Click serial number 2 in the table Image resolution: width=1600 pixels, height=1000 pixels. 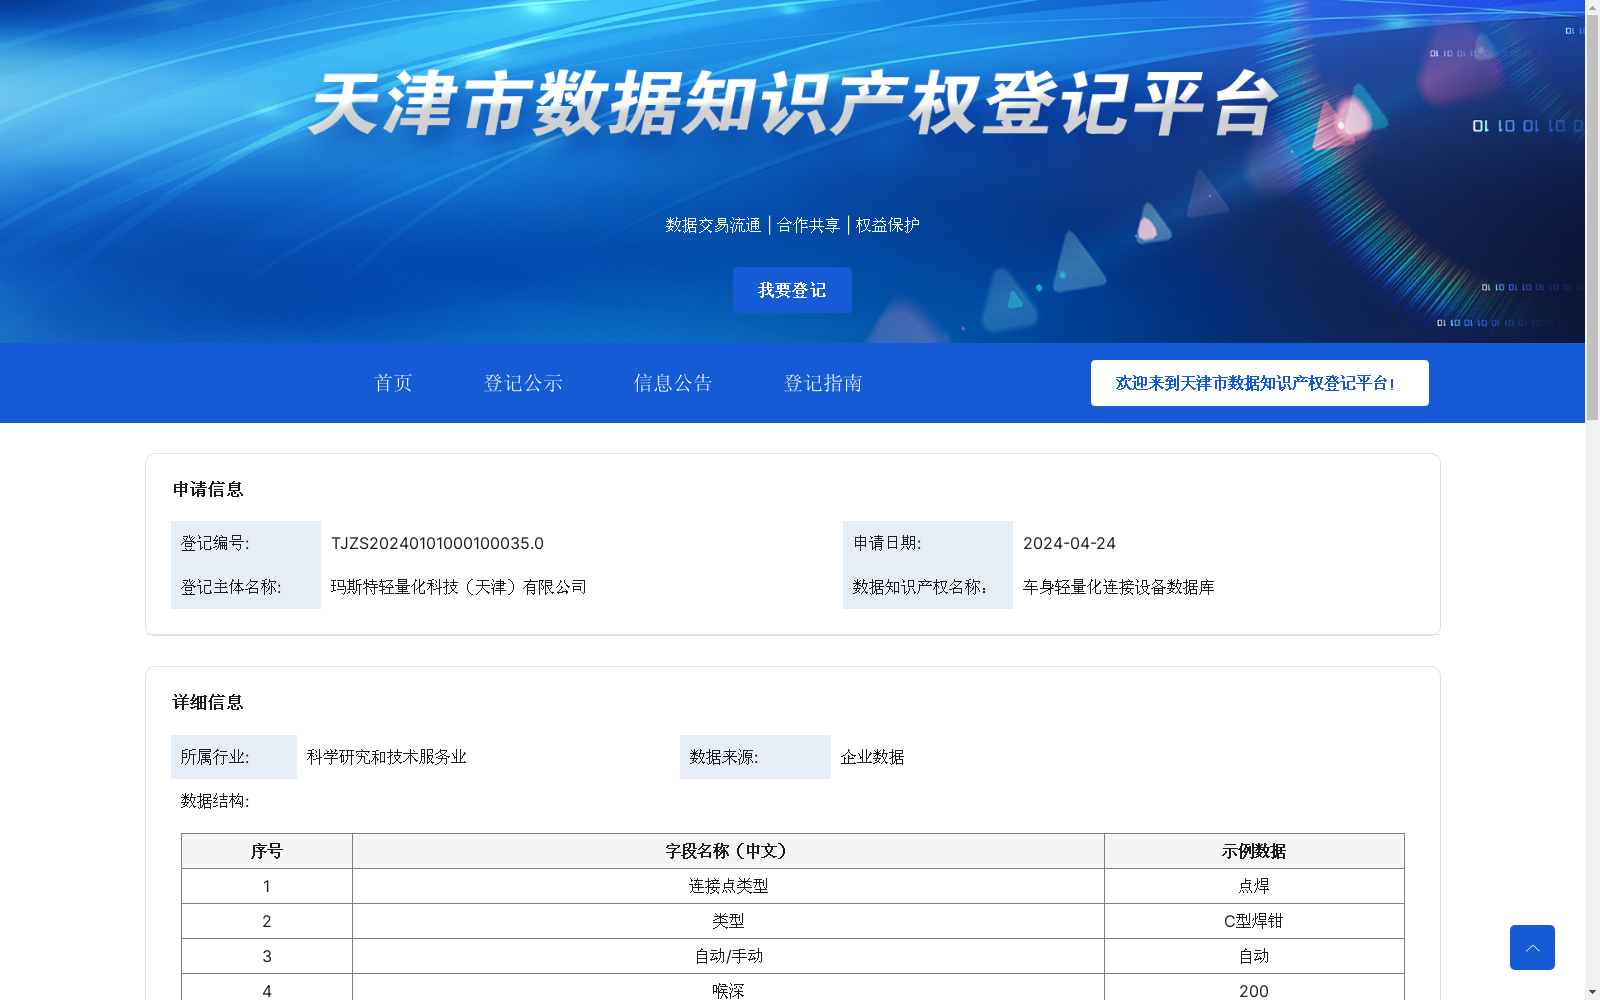pyautogui.click(x=267, y=921)
